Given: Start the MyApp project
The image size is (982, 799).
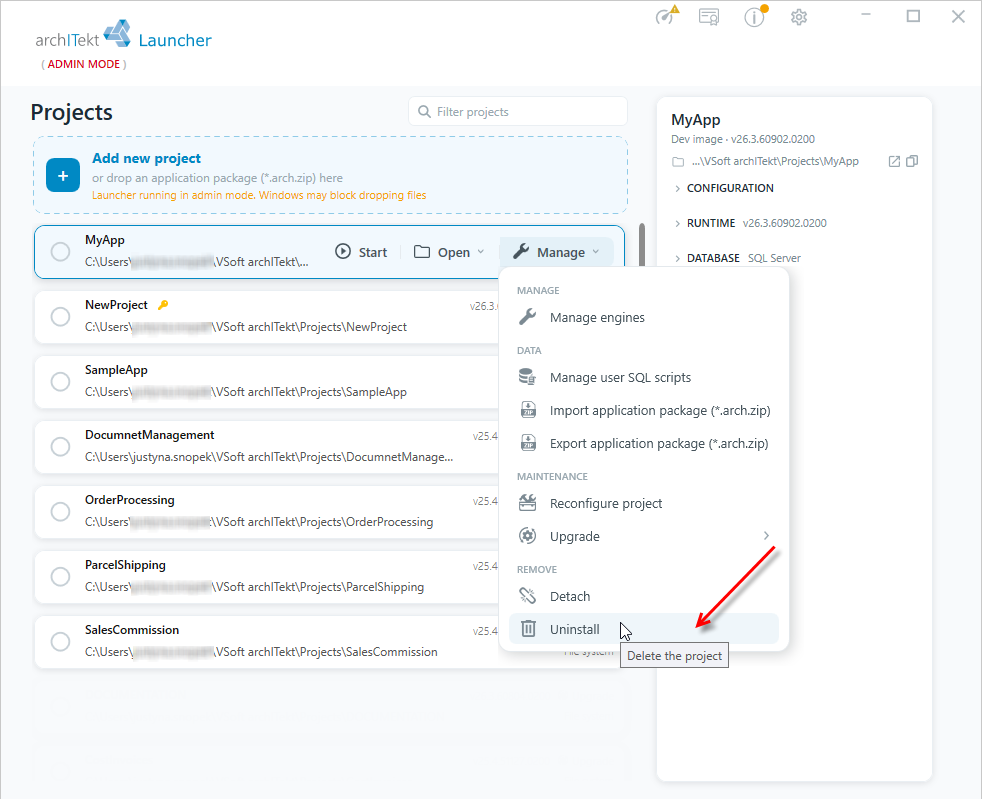Looking at the screenshot, I should pos(361,252).
